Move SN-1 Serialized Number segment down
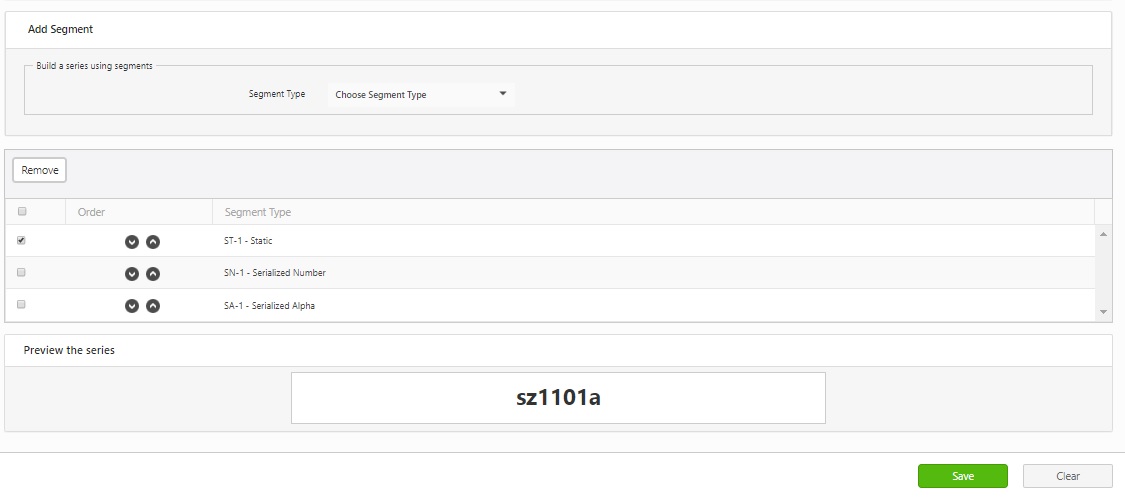The height and width of the screenshot is (497, 1125). coord(131,273)
